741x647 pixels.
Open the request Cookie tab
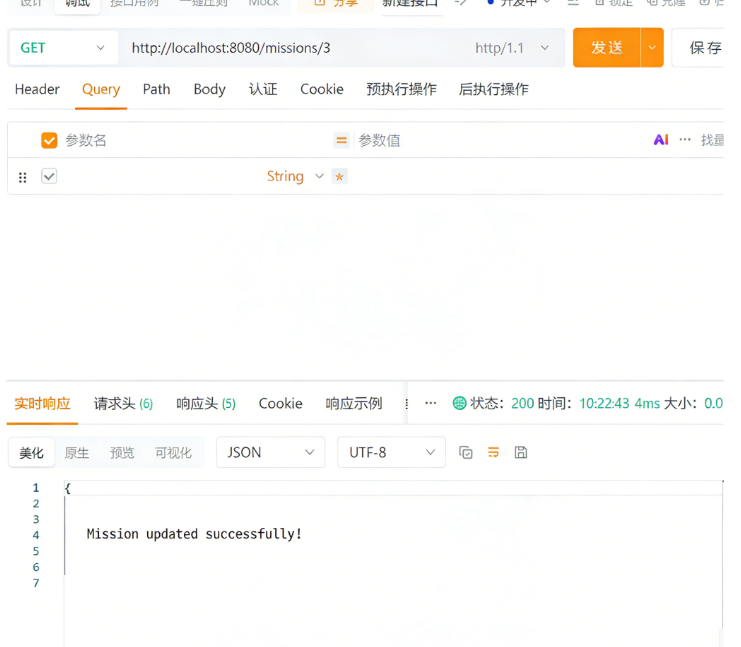pos(322,89)
